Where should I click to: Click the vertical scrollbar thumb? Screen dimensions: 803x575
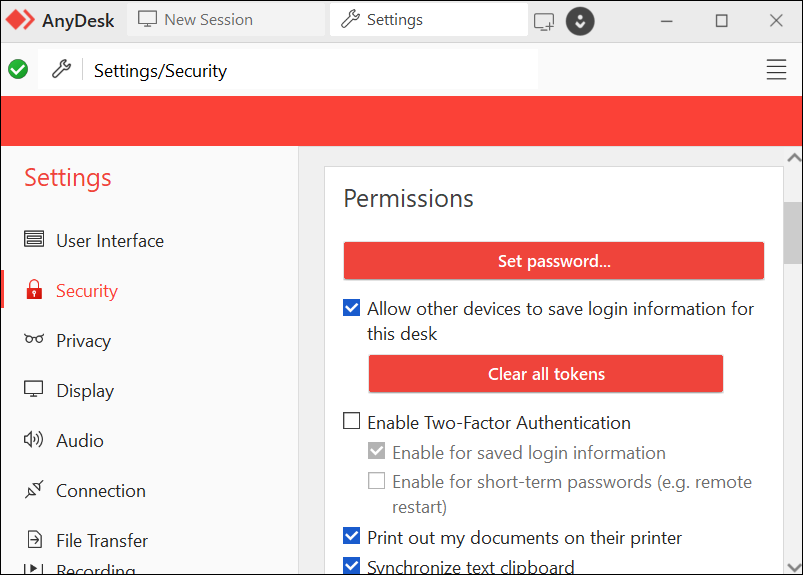coord(792,231)
